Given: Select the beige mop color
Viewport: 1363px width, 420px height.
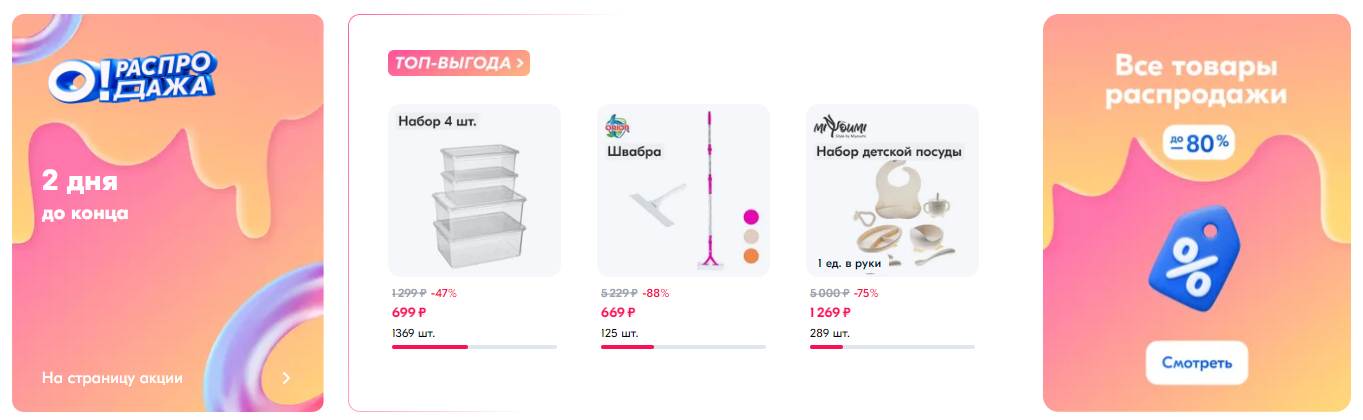Looking at the screenshot, I should 751,237.
